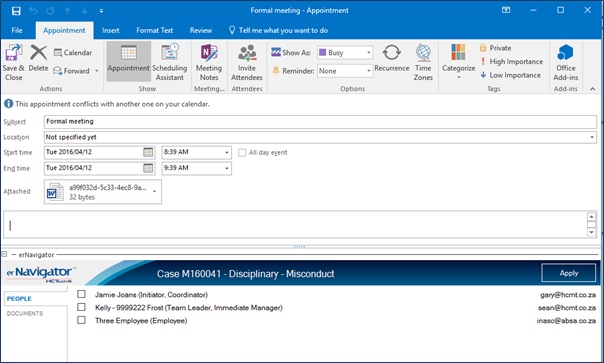Open the 9:39 AM end time dropdown
604x363 pixels.
pyautogui.click(x=226, y=168)
